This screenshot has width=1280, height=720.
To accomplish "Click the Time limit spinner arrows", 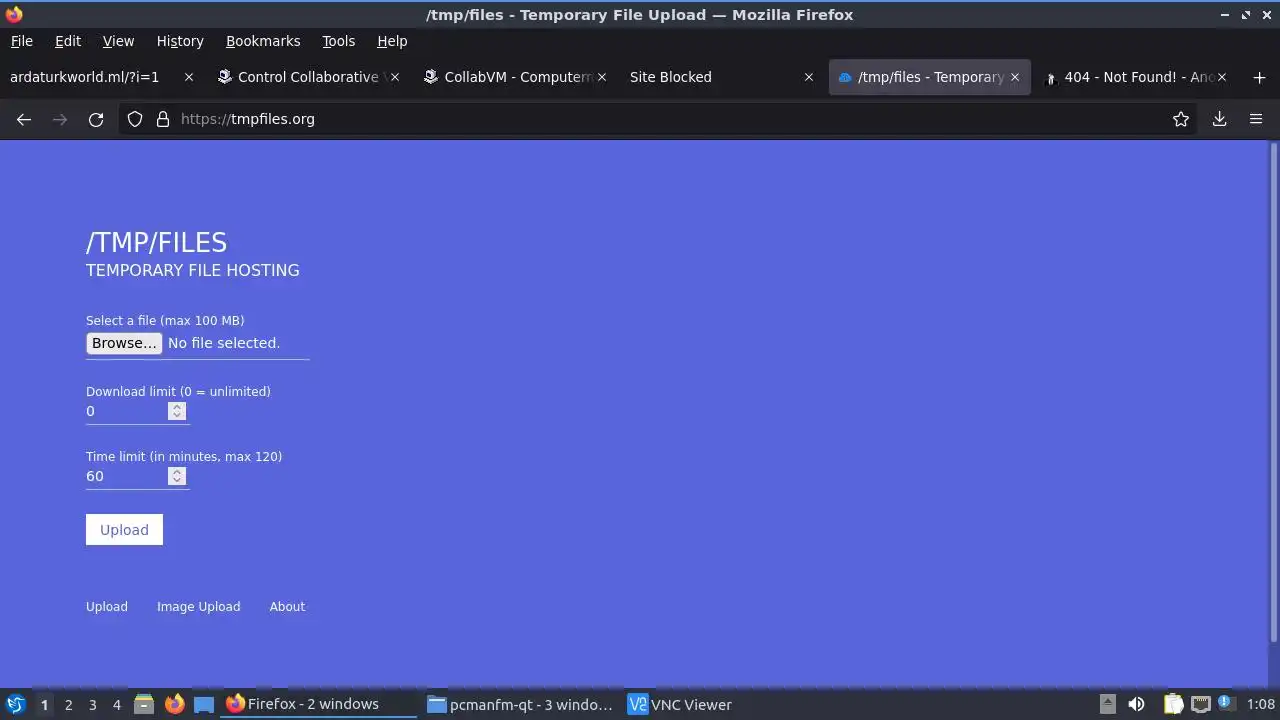I will [177, 476].
